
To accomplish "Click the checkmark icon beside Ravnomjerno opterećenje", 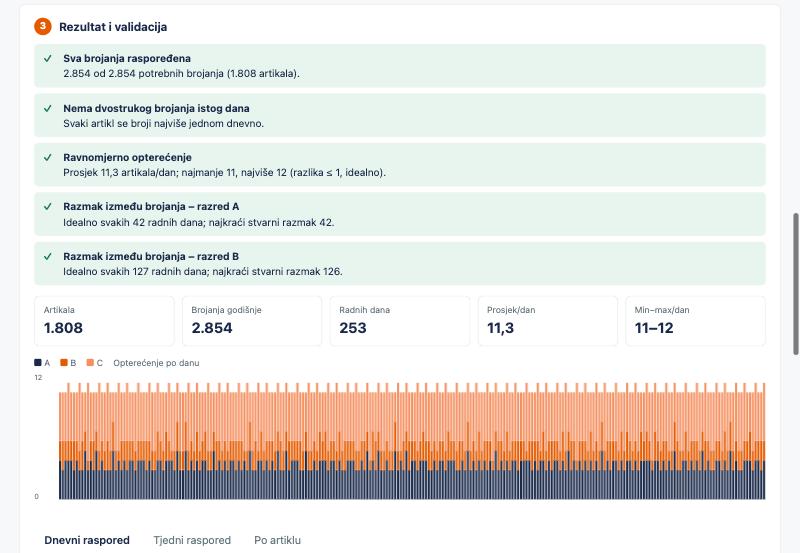I will 48,158.
